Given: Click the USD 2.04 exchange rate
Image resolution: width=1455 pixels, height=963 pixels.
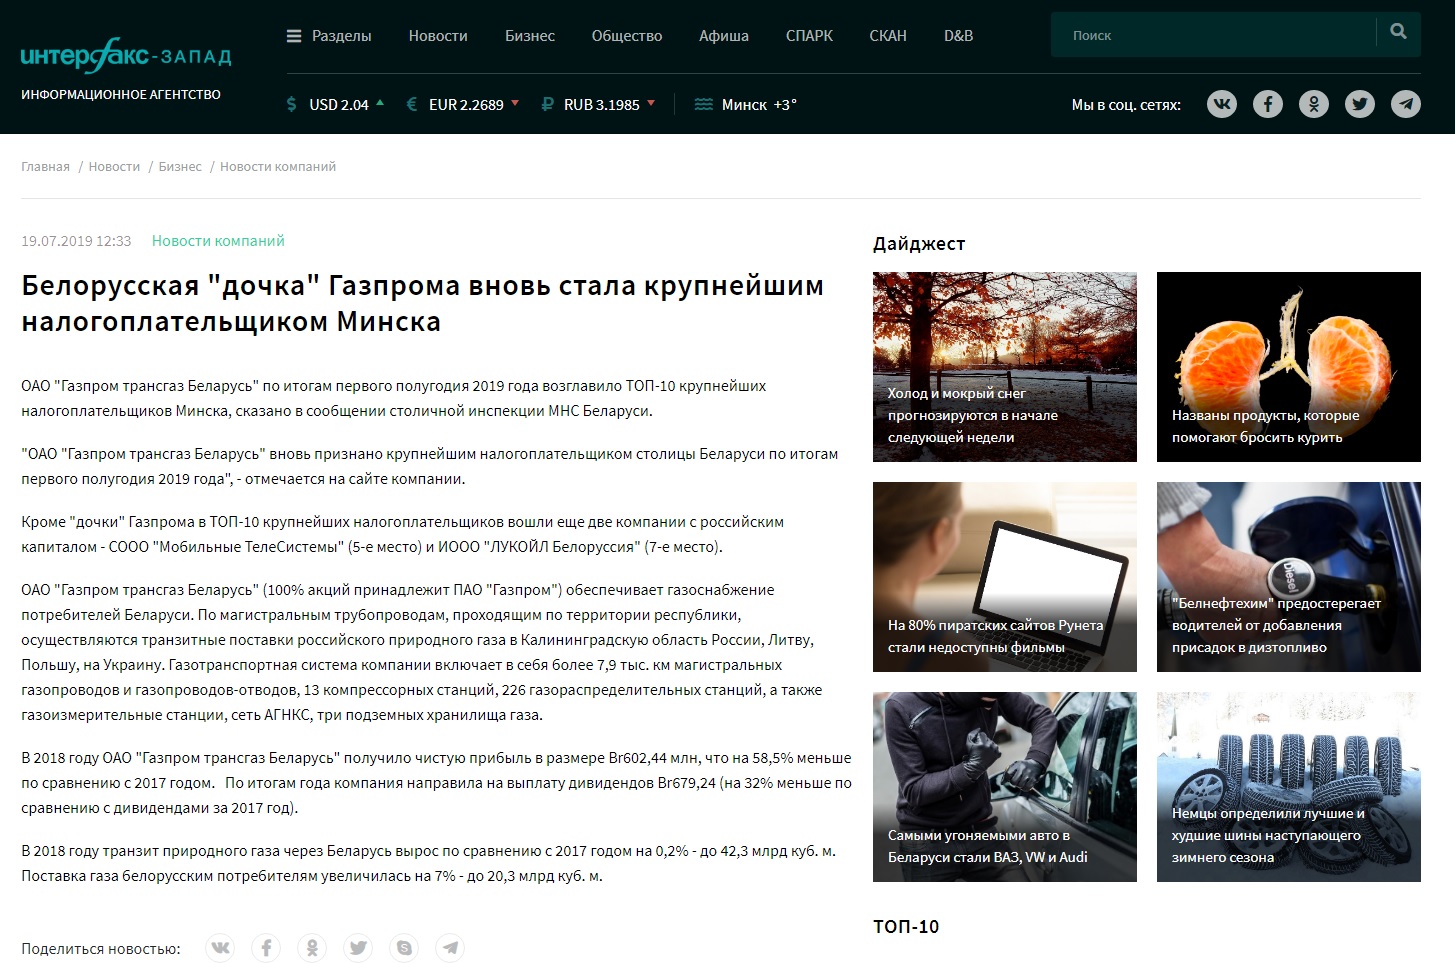Looking at the screenshot, I should click(x=339, y=104).
